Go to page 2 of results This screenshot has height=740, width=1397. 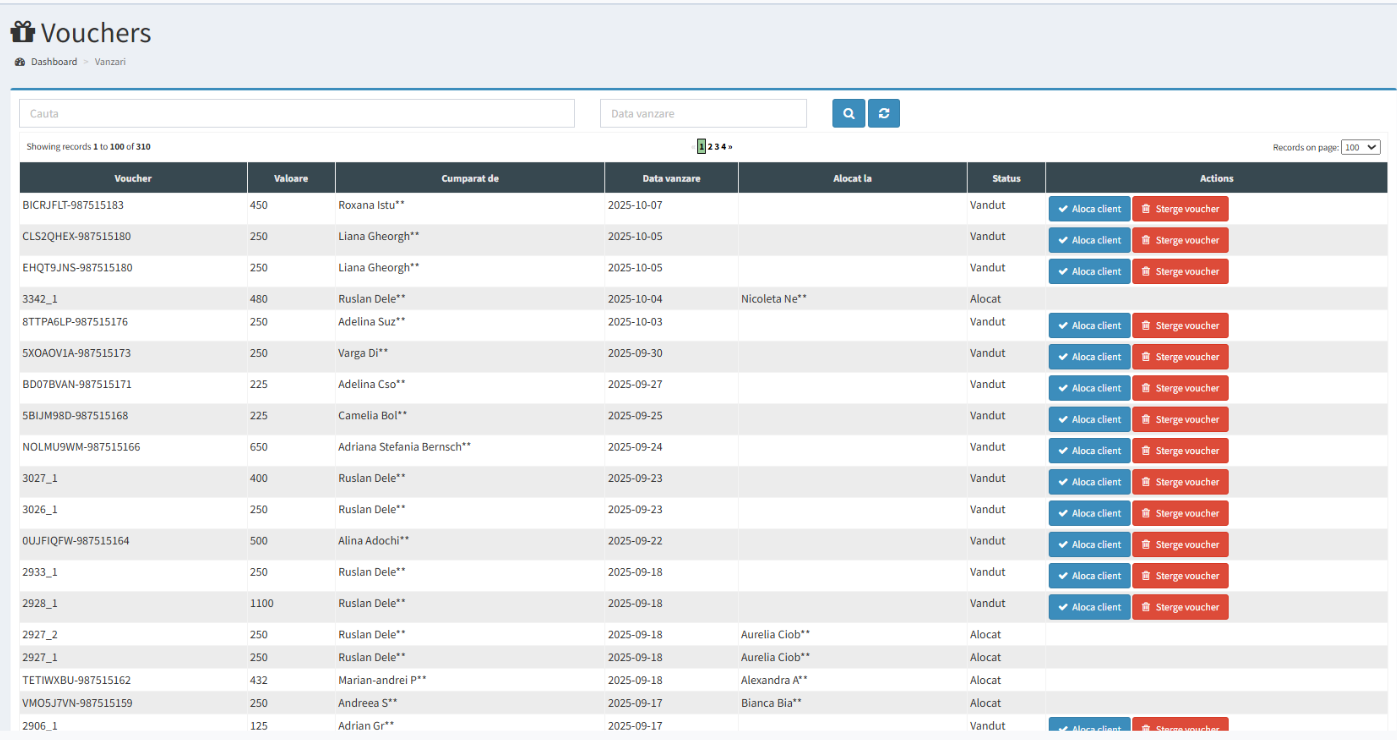tap(710, 147)
